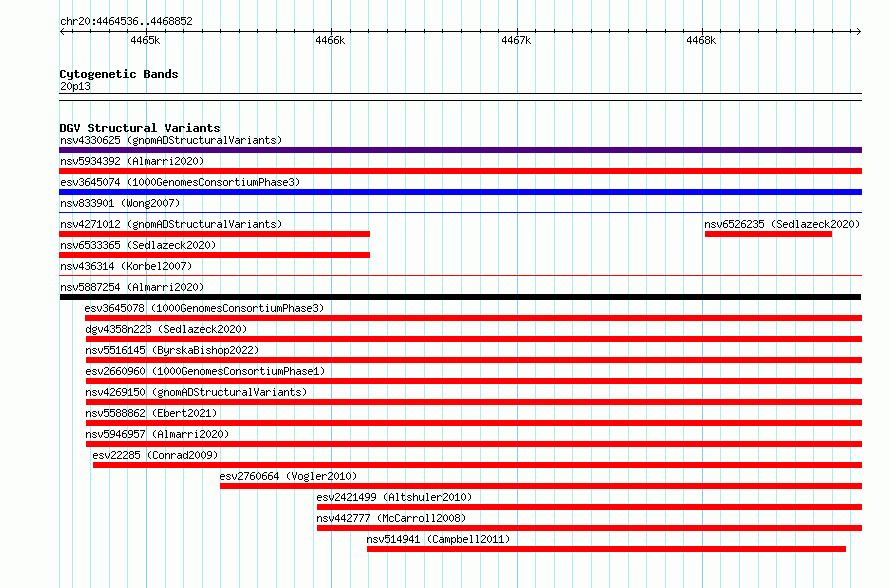Click the nsv4271012 gnomADStructuralVariants label

tap(171, 224)
